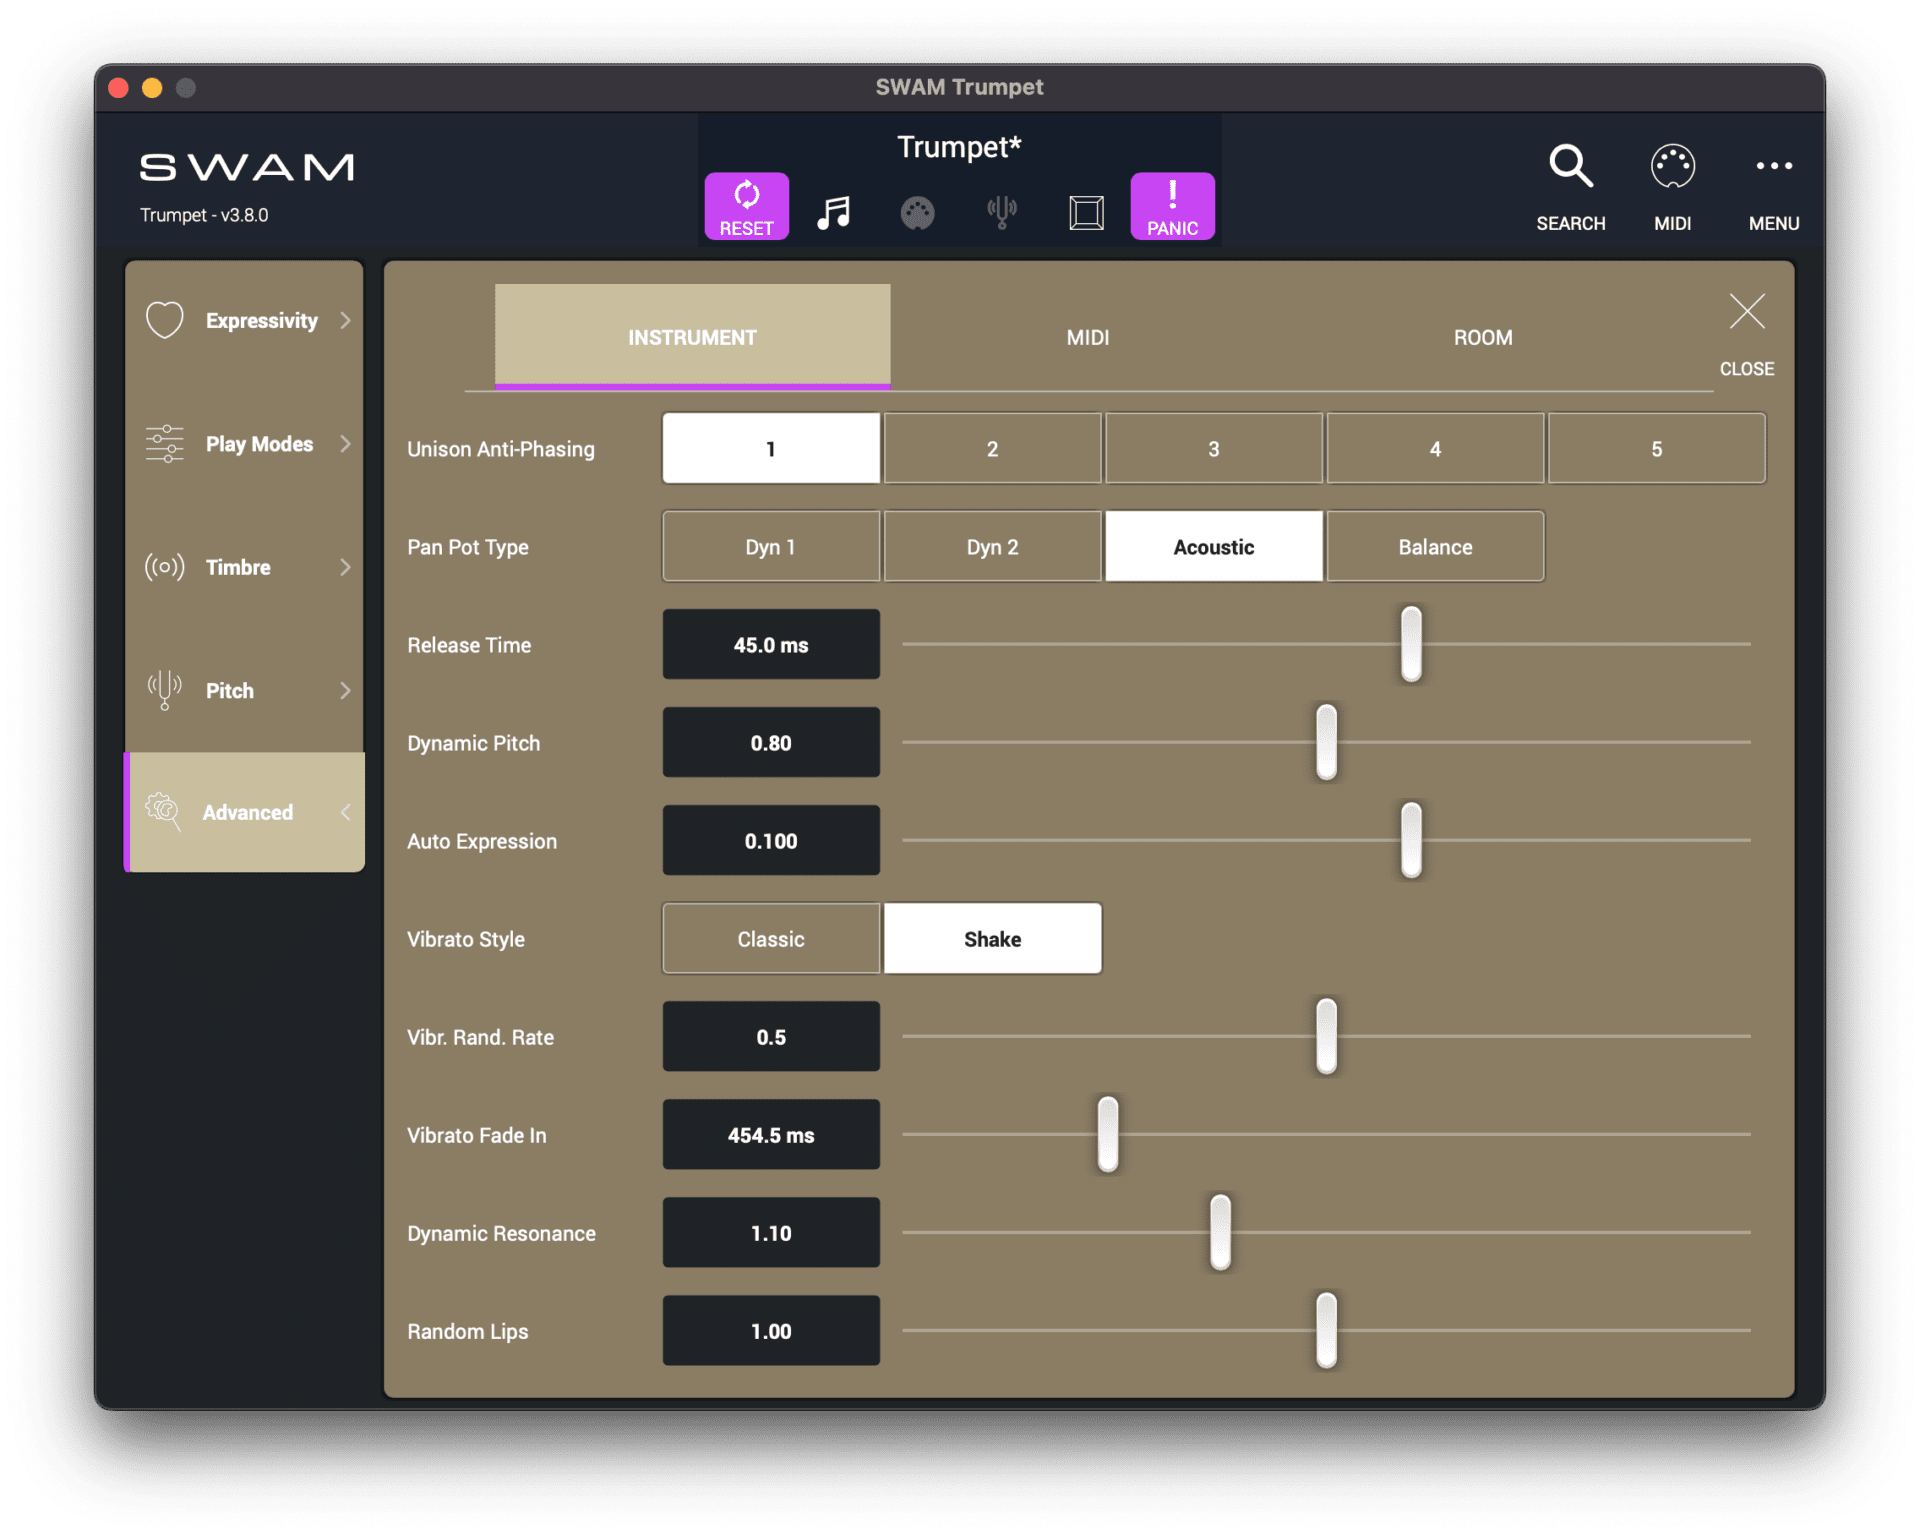This screenshot has width=1920, height=1535.
Task: Click the room frame icon in toolbar
Action: 1086,212
